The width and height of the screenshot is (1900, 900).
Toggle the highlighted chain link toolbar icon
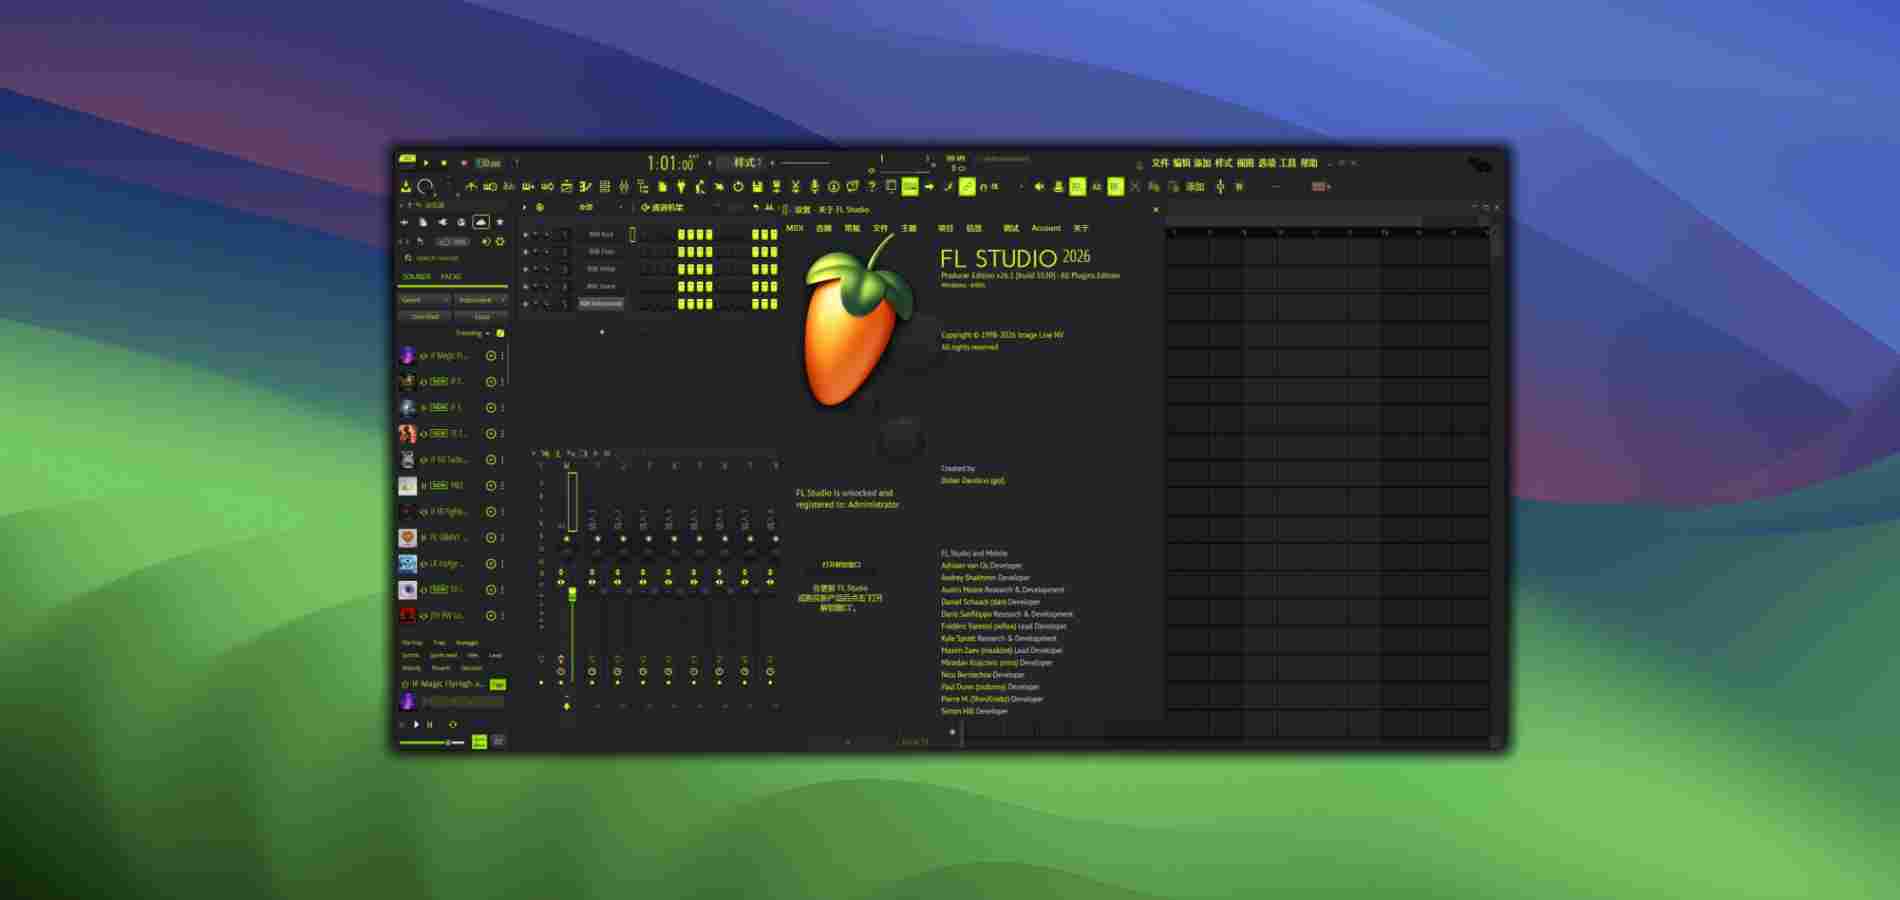(x=967, y=187)
